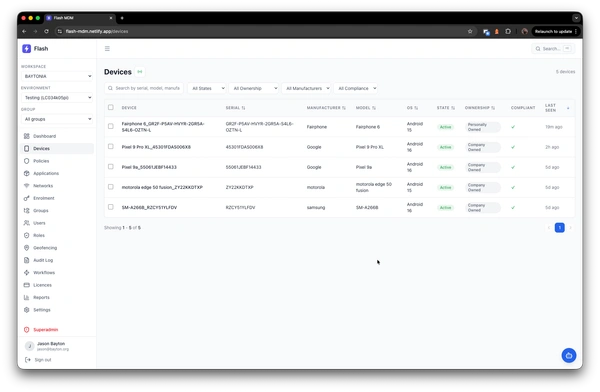Open the All States filter
Image resolution: width=600 pixels, height=392 pixels.
pos(207,88)
